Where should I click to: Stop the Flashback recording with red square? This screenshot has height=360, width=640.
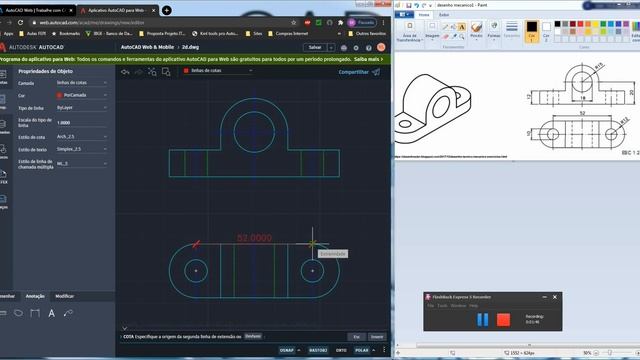pos(503,320)
